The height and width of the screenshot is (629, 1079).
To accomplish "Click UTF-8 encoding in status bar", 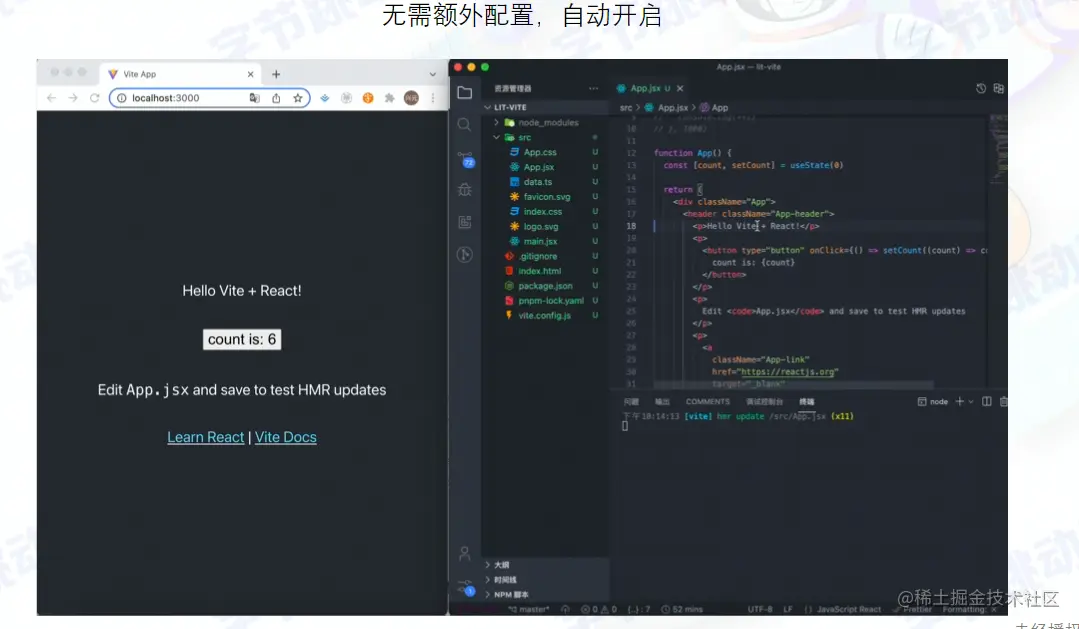I will coord(760,609).
